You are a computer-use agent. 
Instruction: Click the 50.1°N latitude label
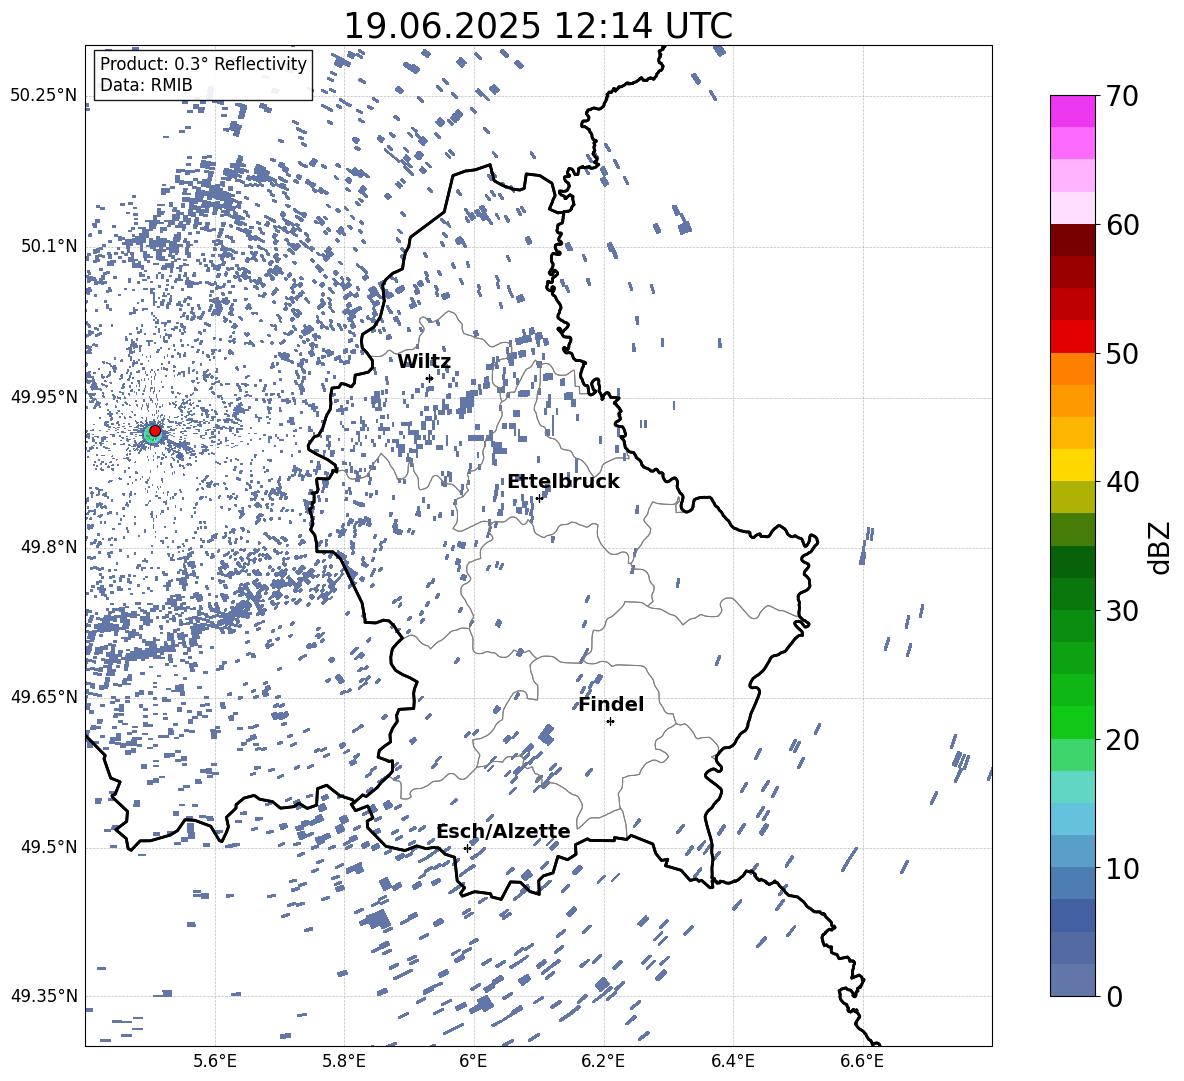(x=49, y=246)
